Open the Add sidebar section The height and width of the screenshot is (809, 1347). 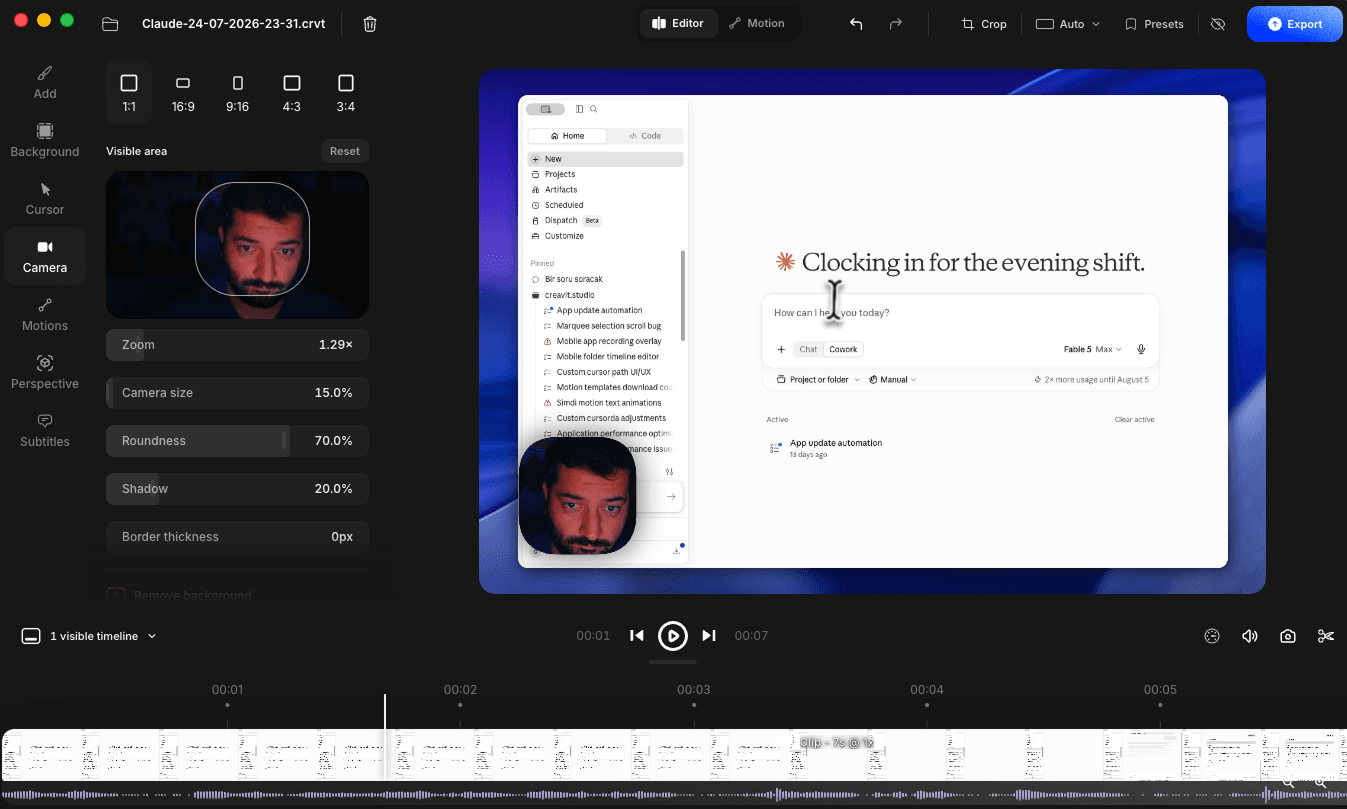[45, 82]
